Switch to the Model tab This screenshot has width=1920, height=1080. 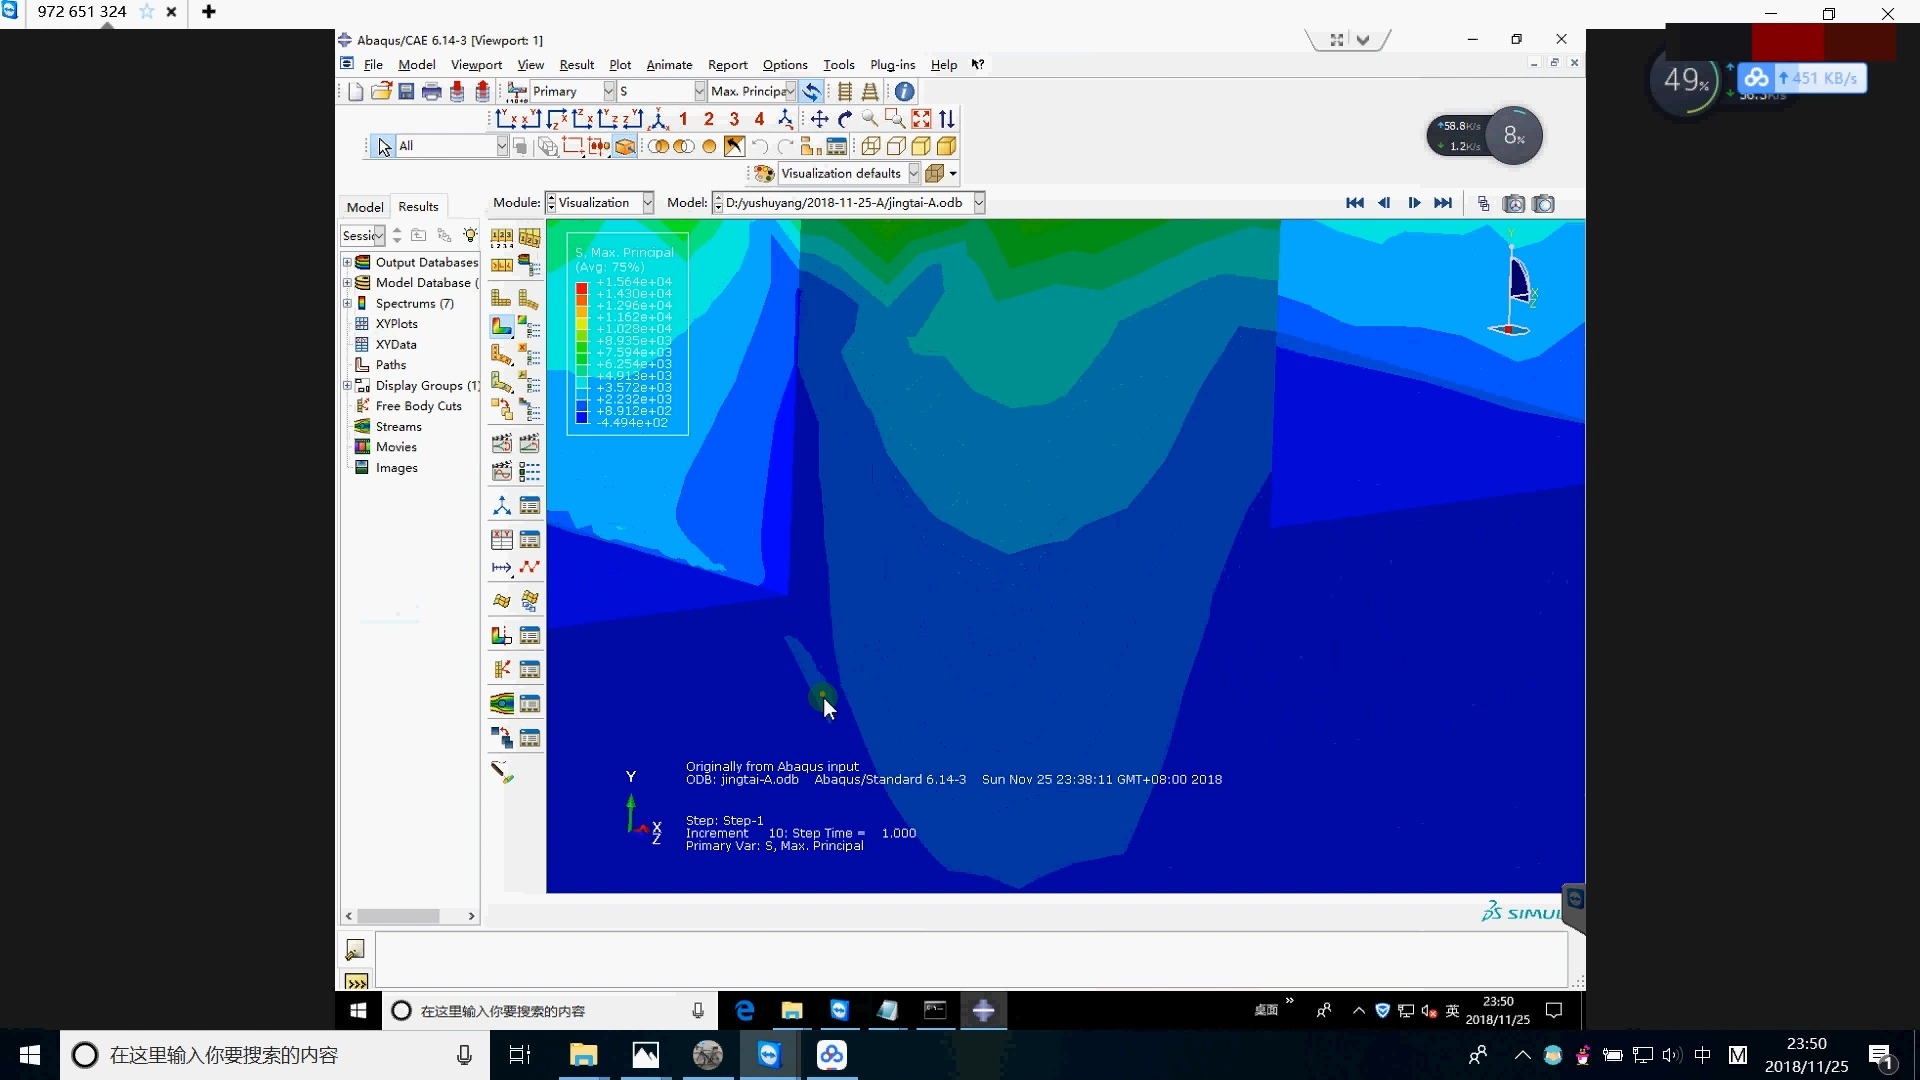click(364, 207)
